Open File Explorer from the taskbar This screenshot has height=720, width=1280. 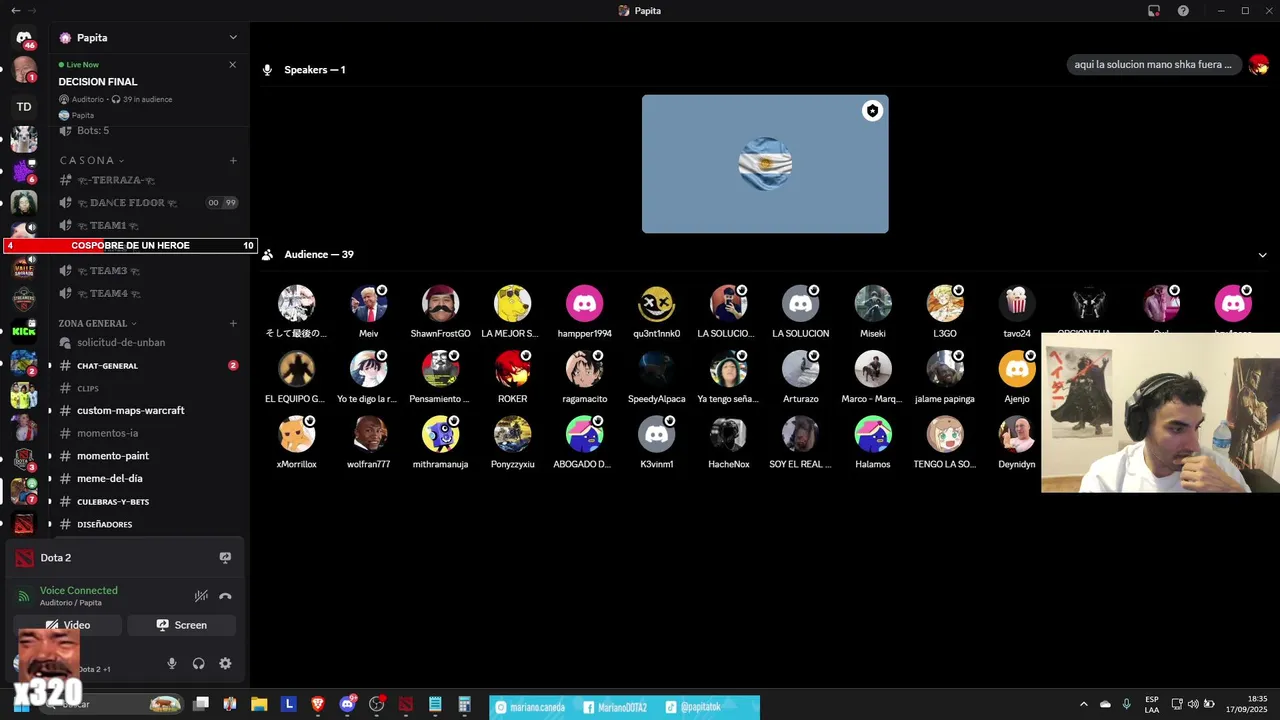click(x=259, y=704)
